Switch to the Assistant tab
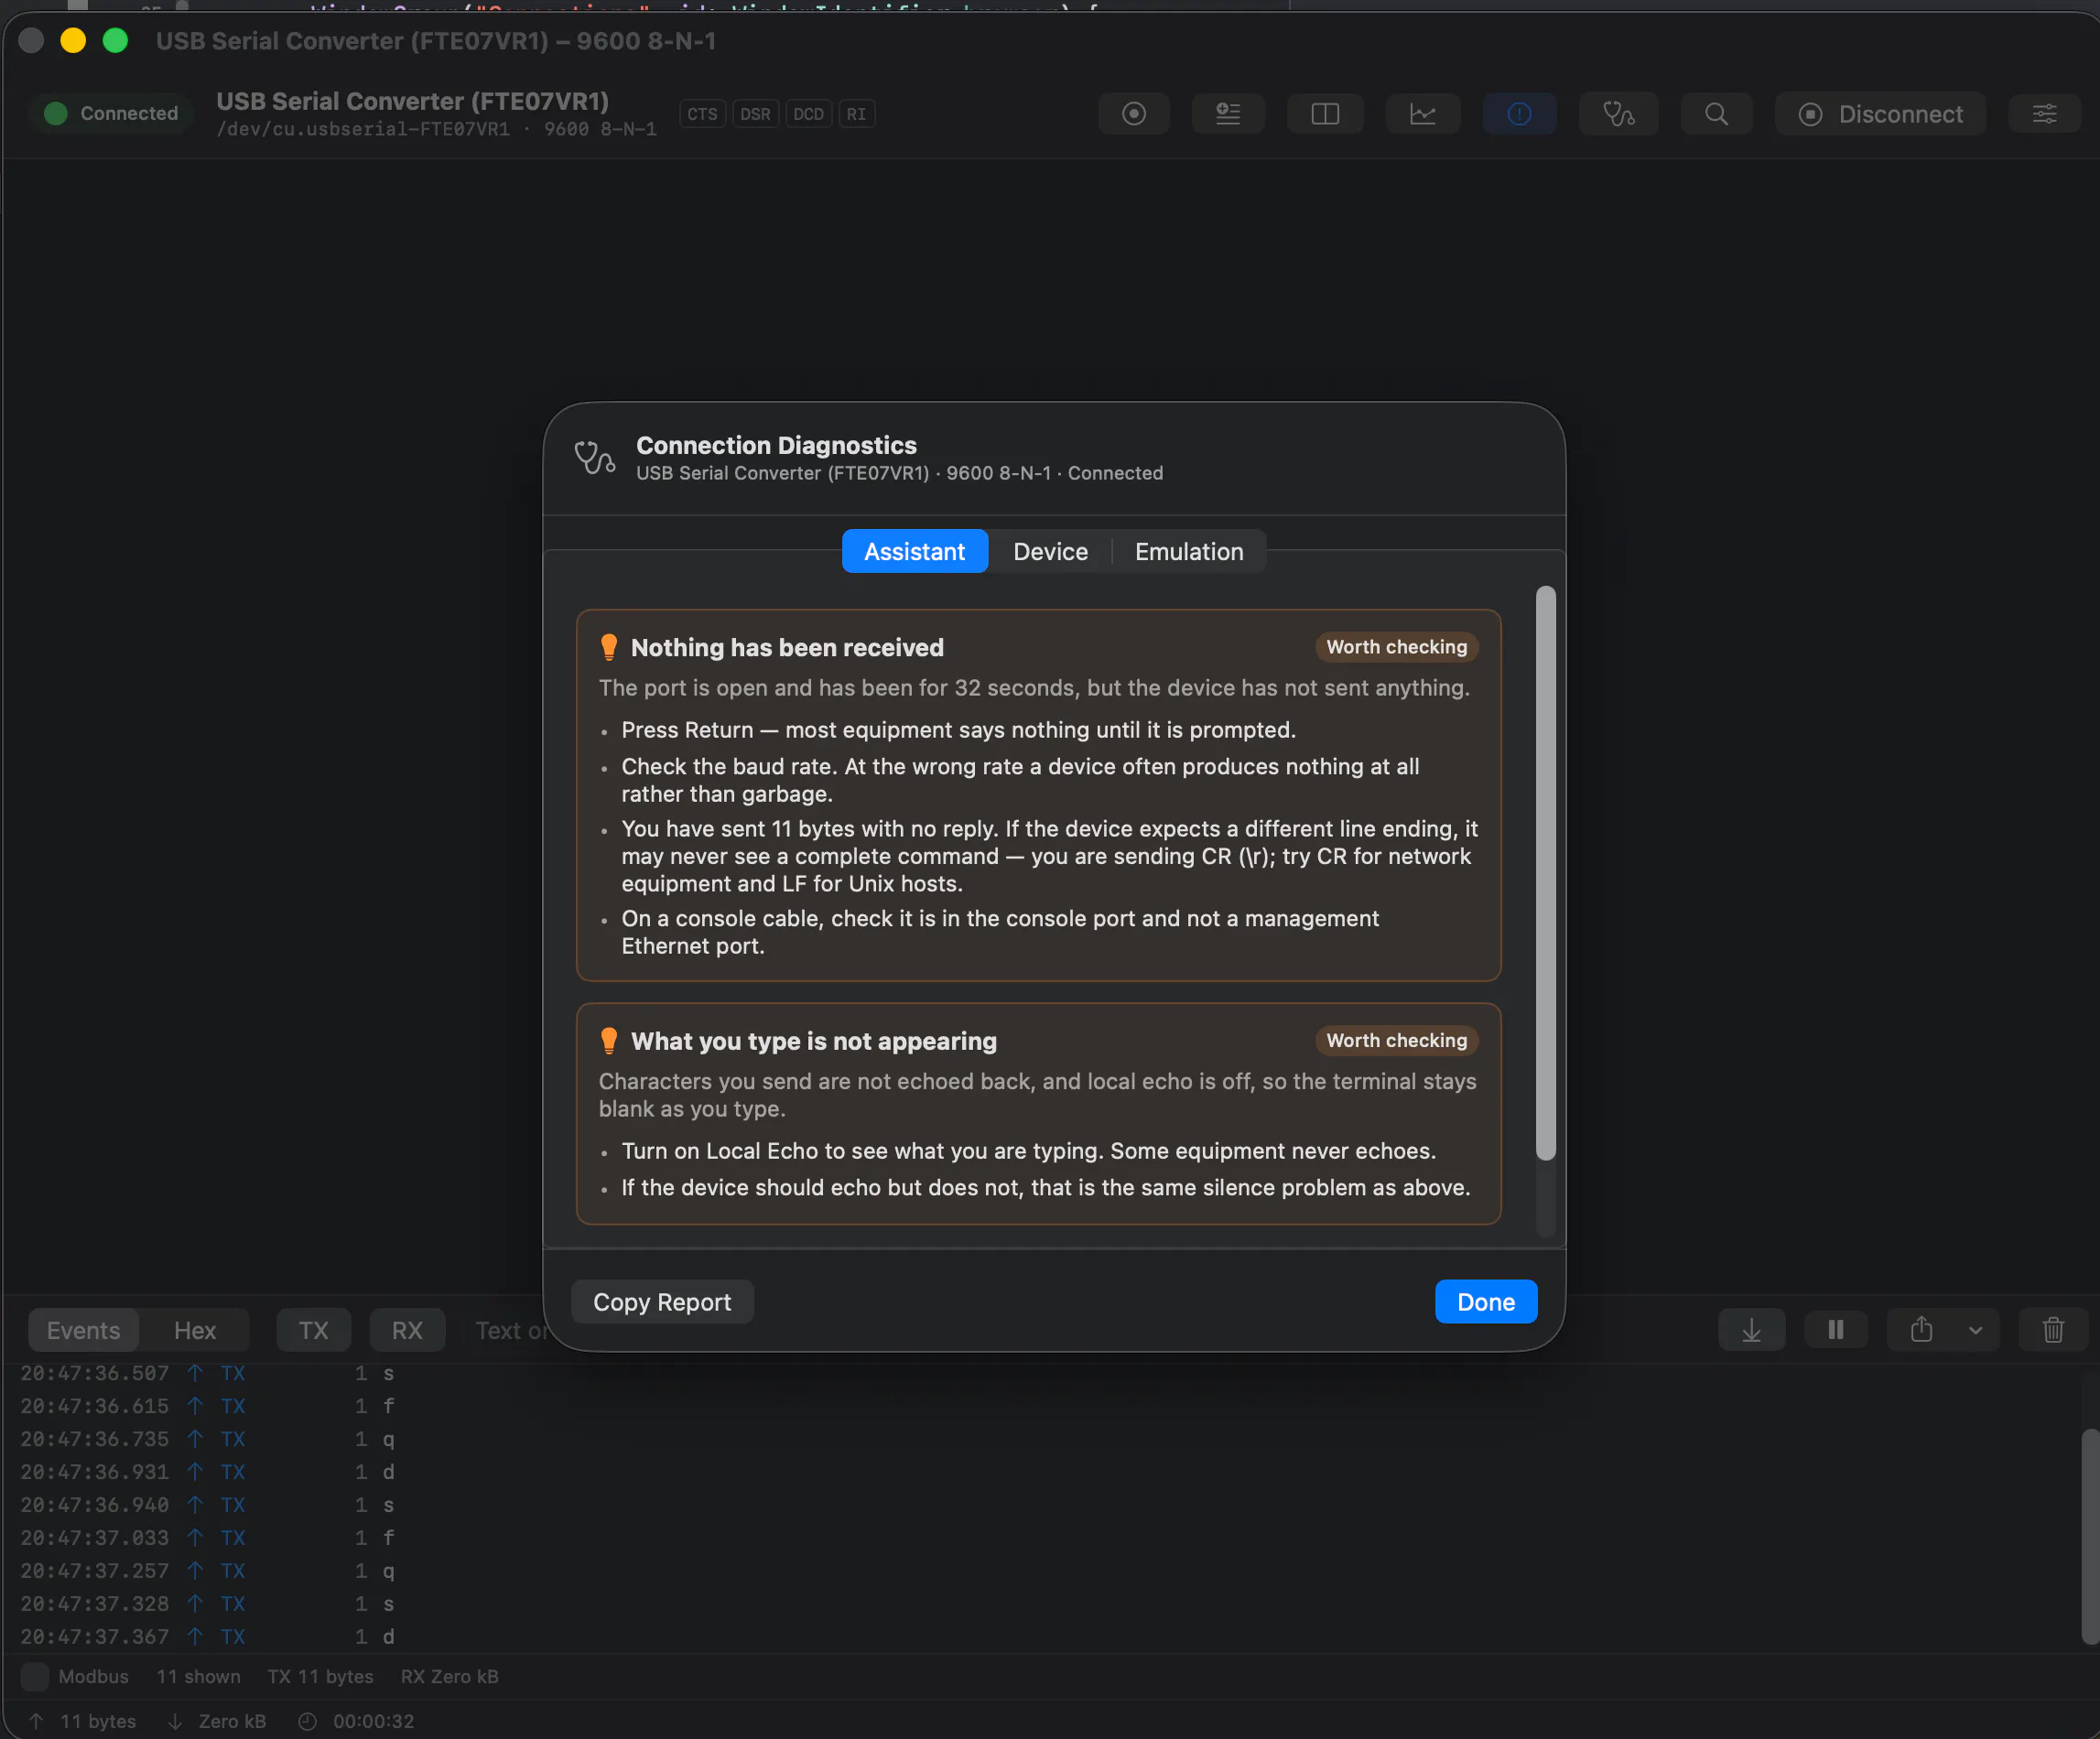The height and width of the screenshot is (1739, 2100). coord(914,552)
